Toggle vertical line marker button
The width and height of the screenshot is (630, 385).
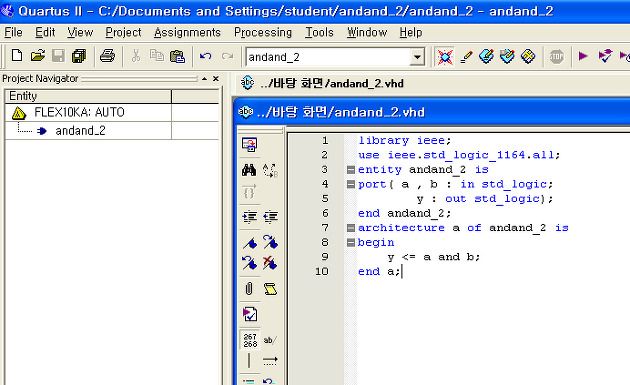tap(249, 360)
